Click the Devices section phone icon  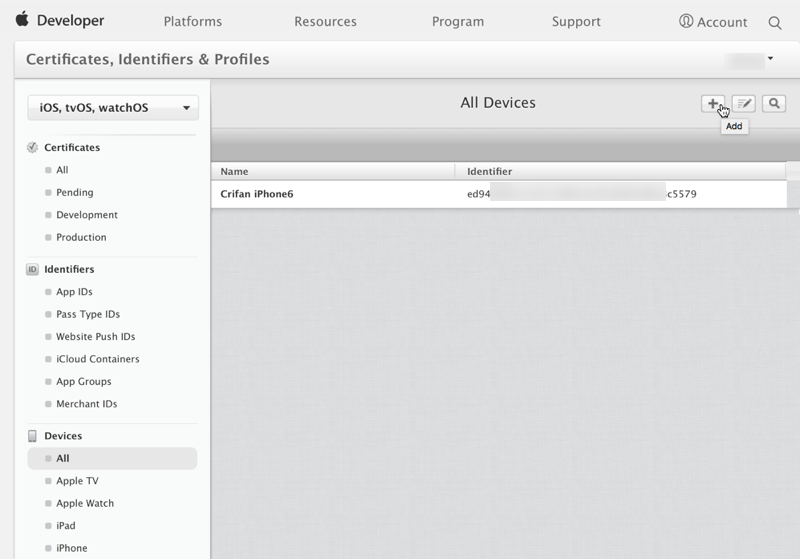pos(32,436)
